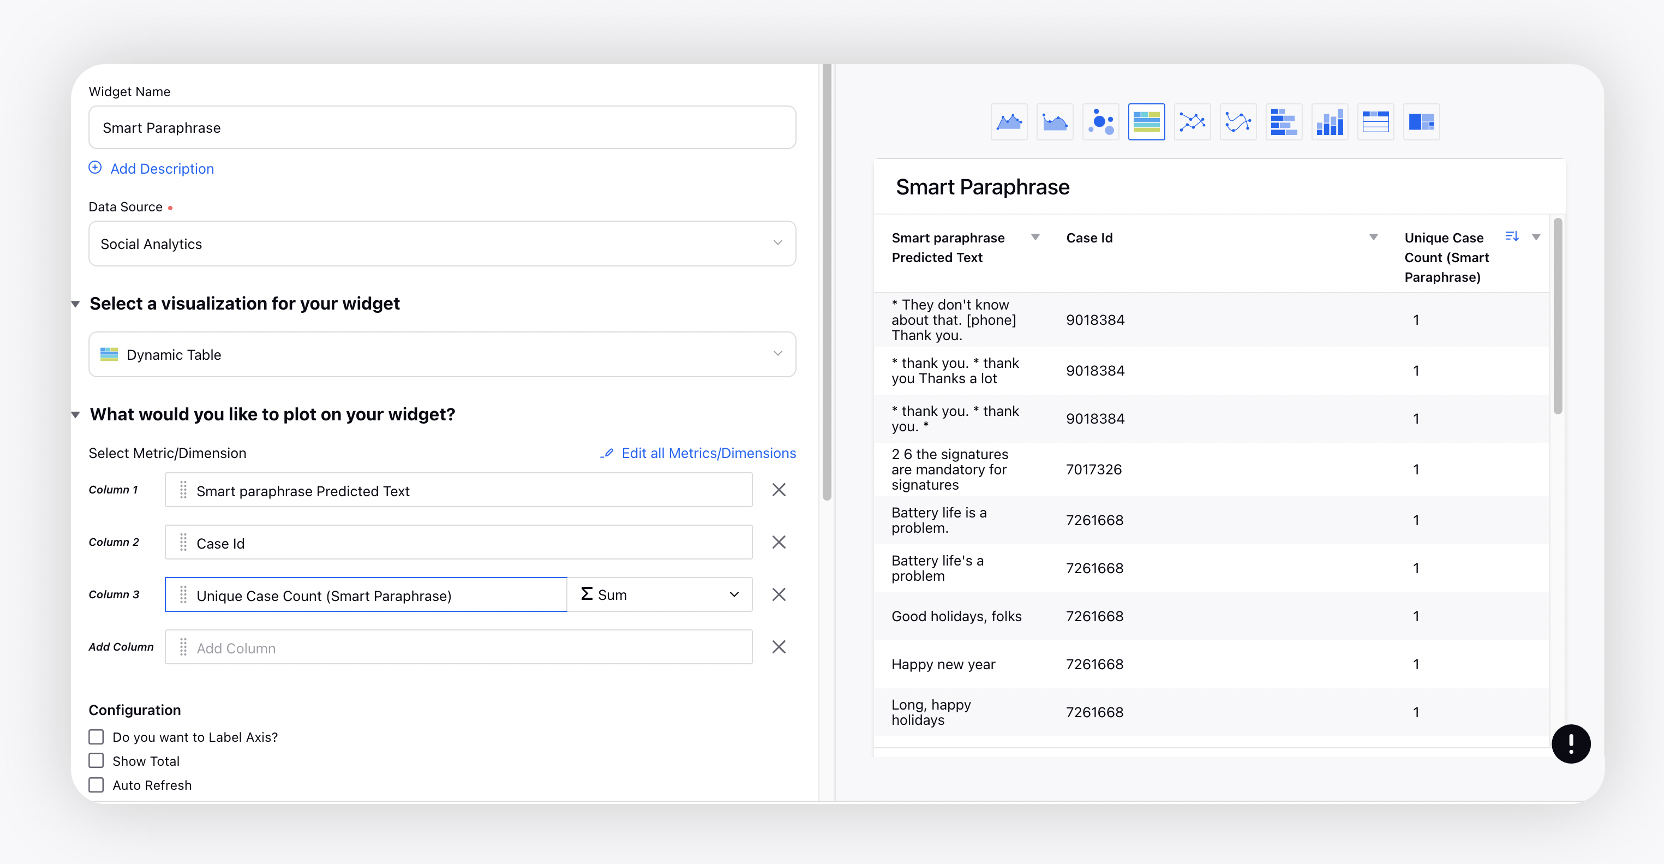Image resolution: width=1664 pixels, height=864 pixels.
Task: Select the bubble chart visualization icon
Action: (1101, 122)
